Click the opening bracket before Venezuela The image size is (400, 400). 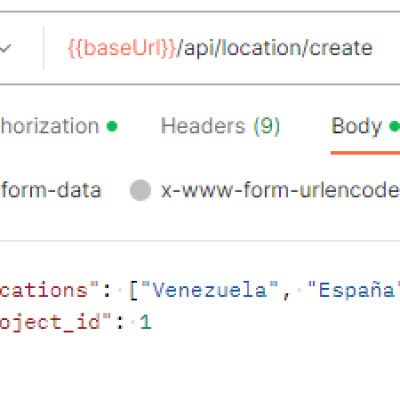[x=133, y=290]
